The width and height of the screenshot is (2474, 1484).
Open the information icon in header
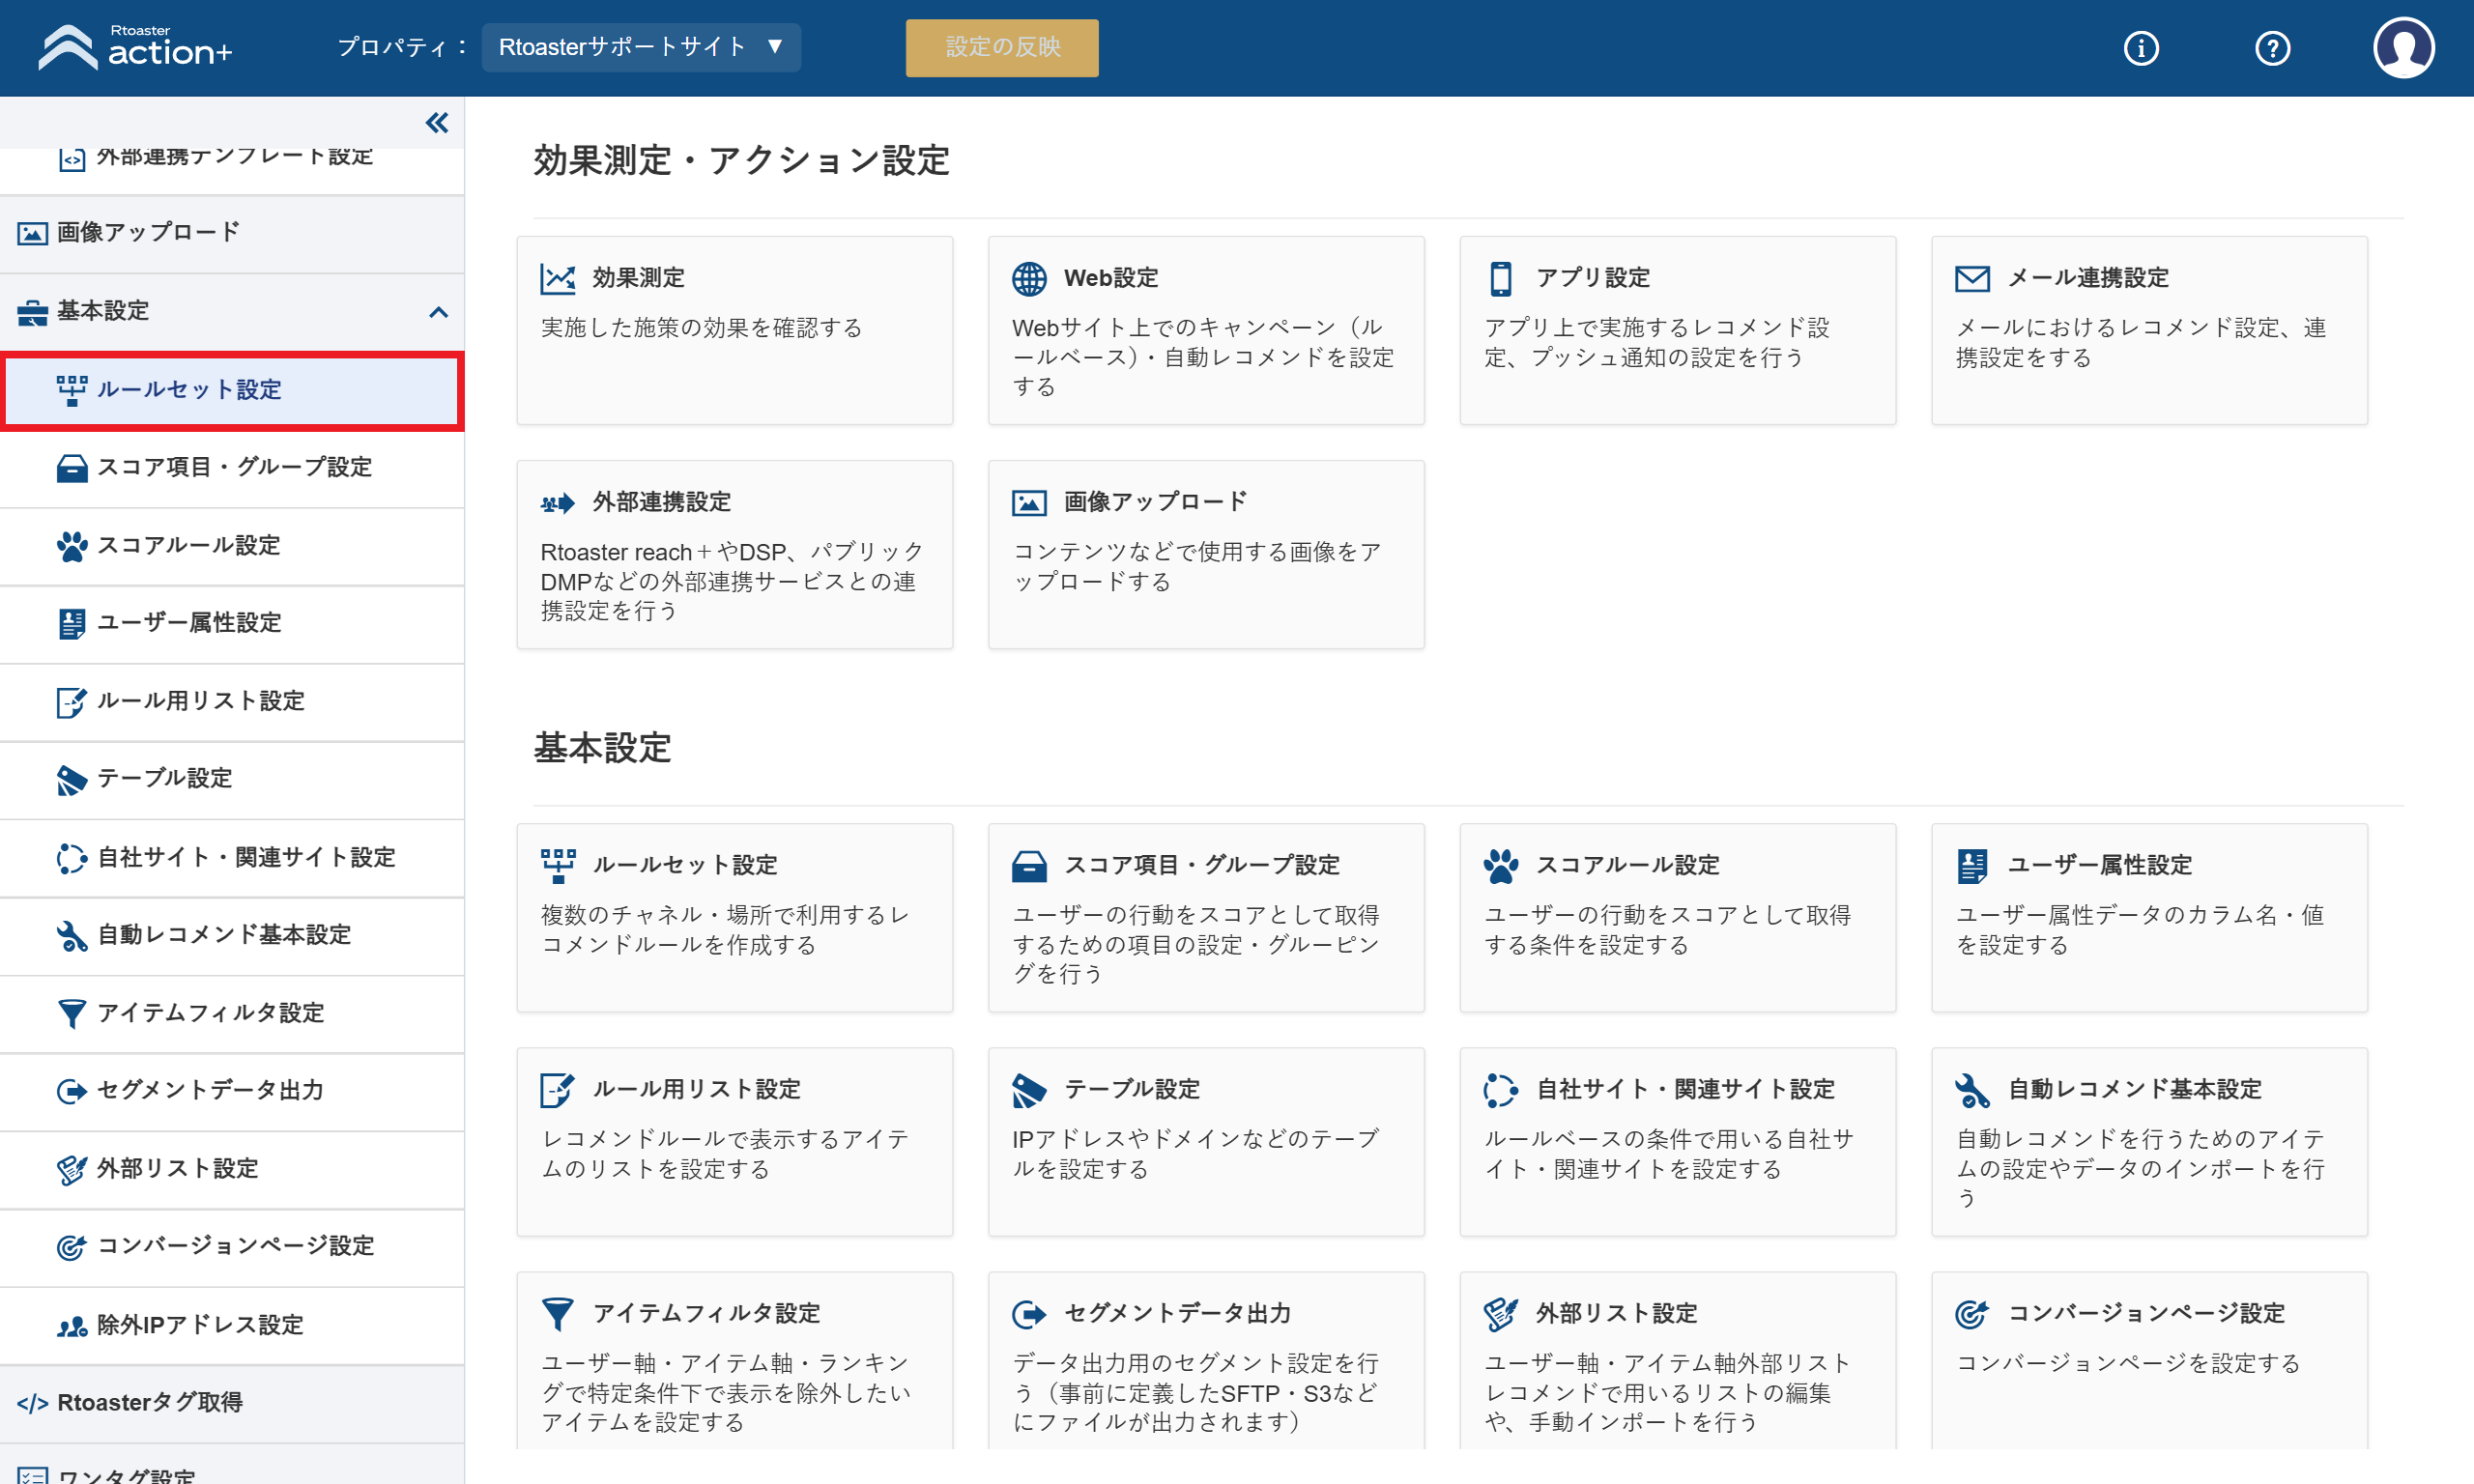[2140, 48]
